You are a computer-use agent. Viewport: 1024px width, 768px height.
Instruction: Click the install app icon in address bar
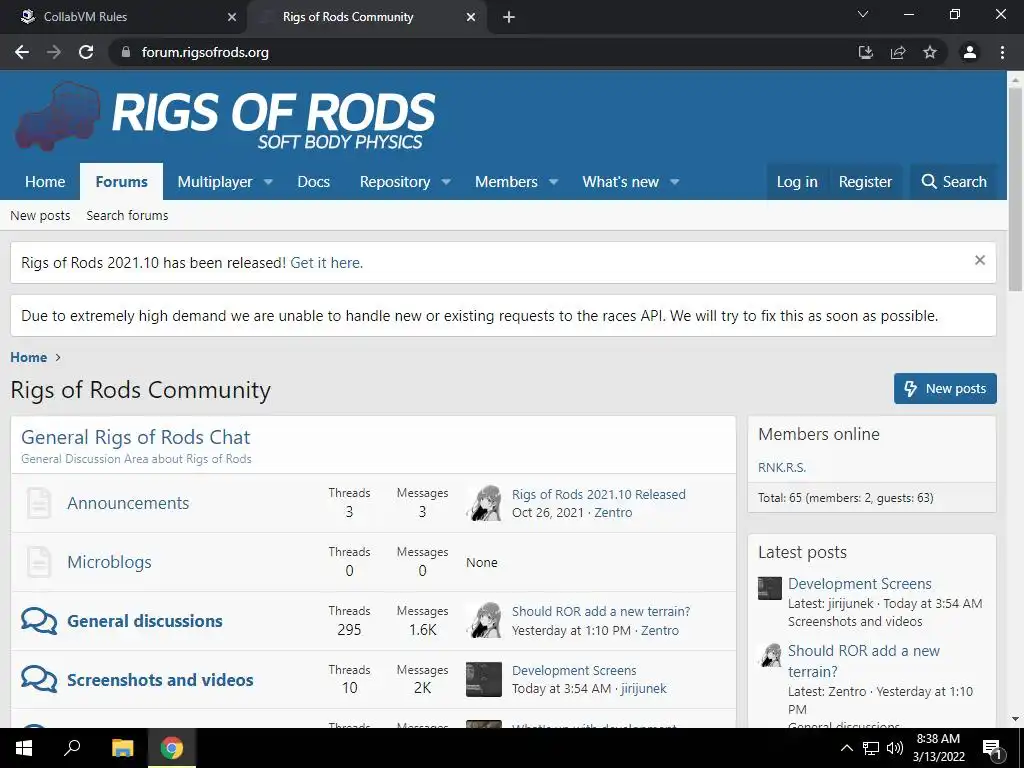coord(866,52)
